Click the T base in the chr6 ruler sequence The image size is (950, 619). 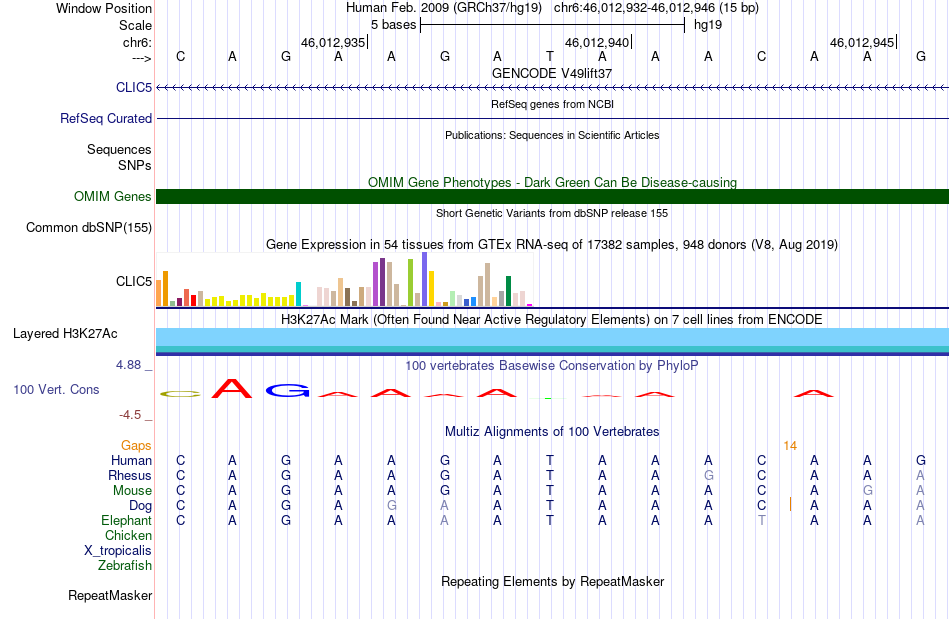[550, 56]
